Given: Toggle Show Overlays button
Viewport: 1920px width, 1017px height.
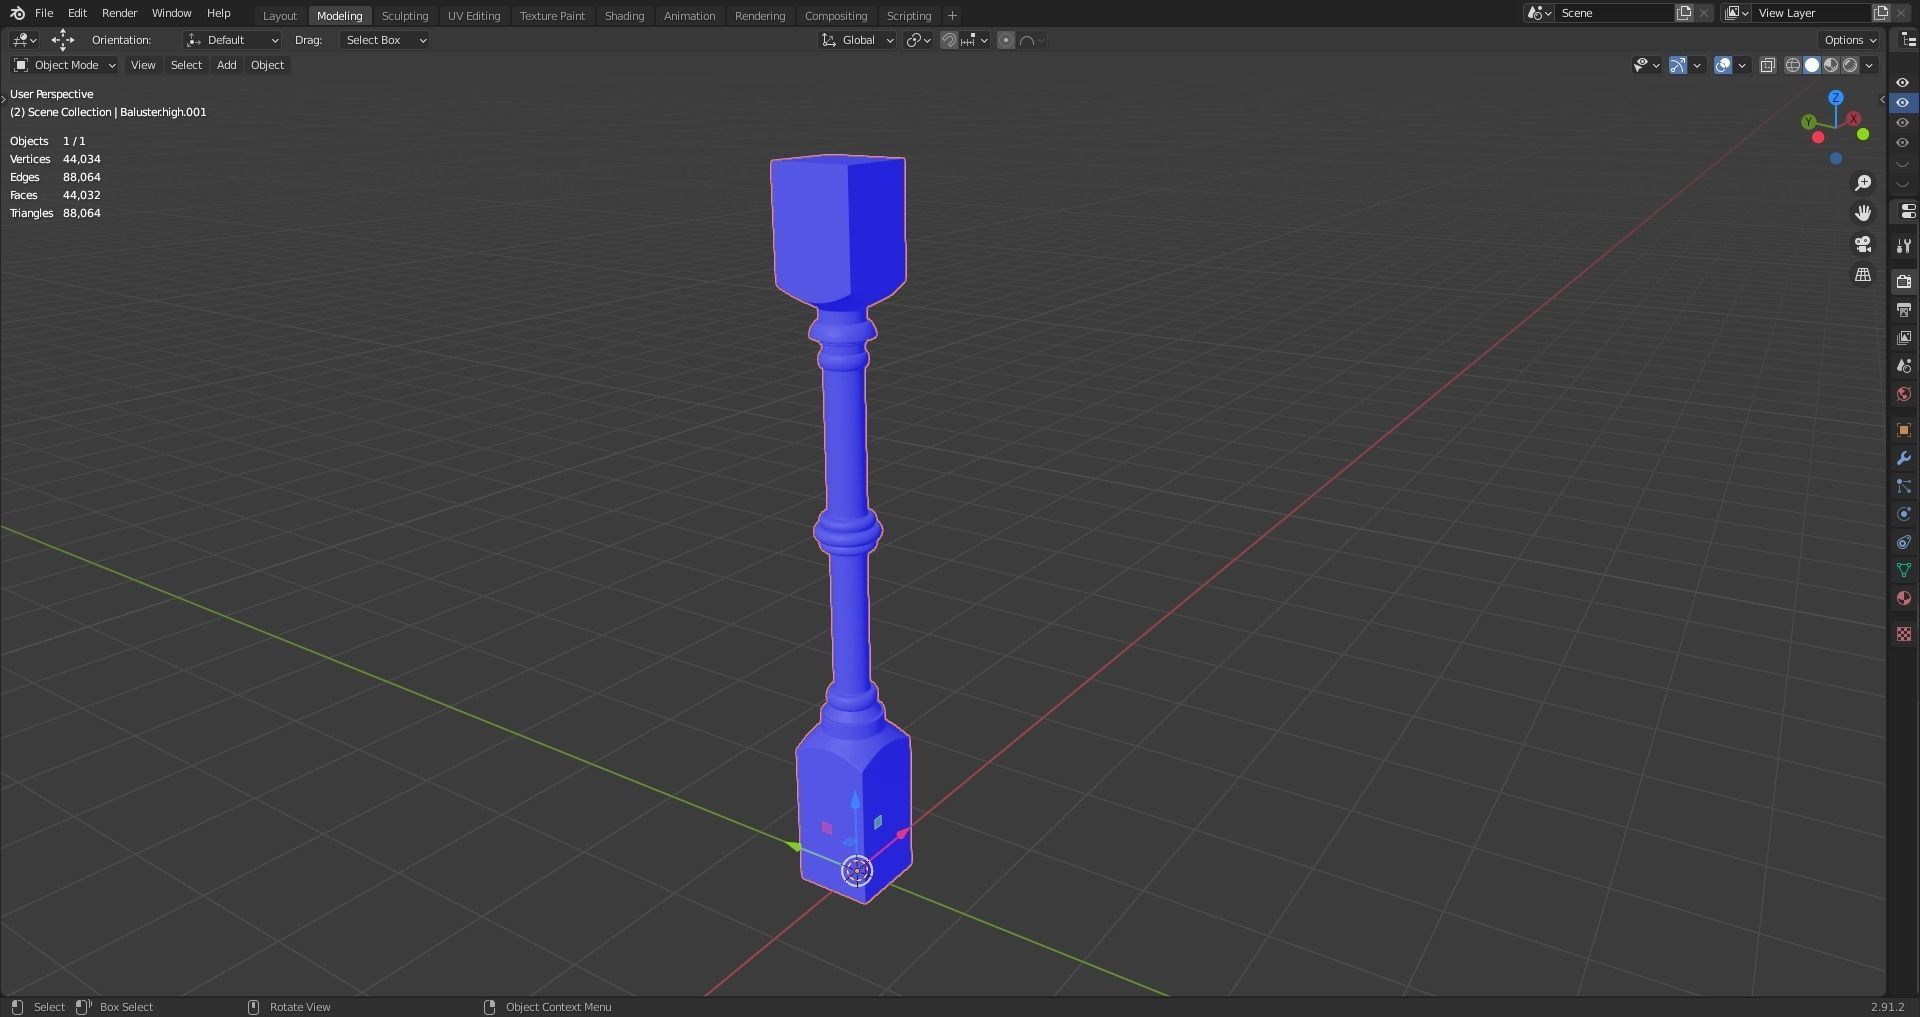Looking at the screenshot, I should (x=1723, y=65).
